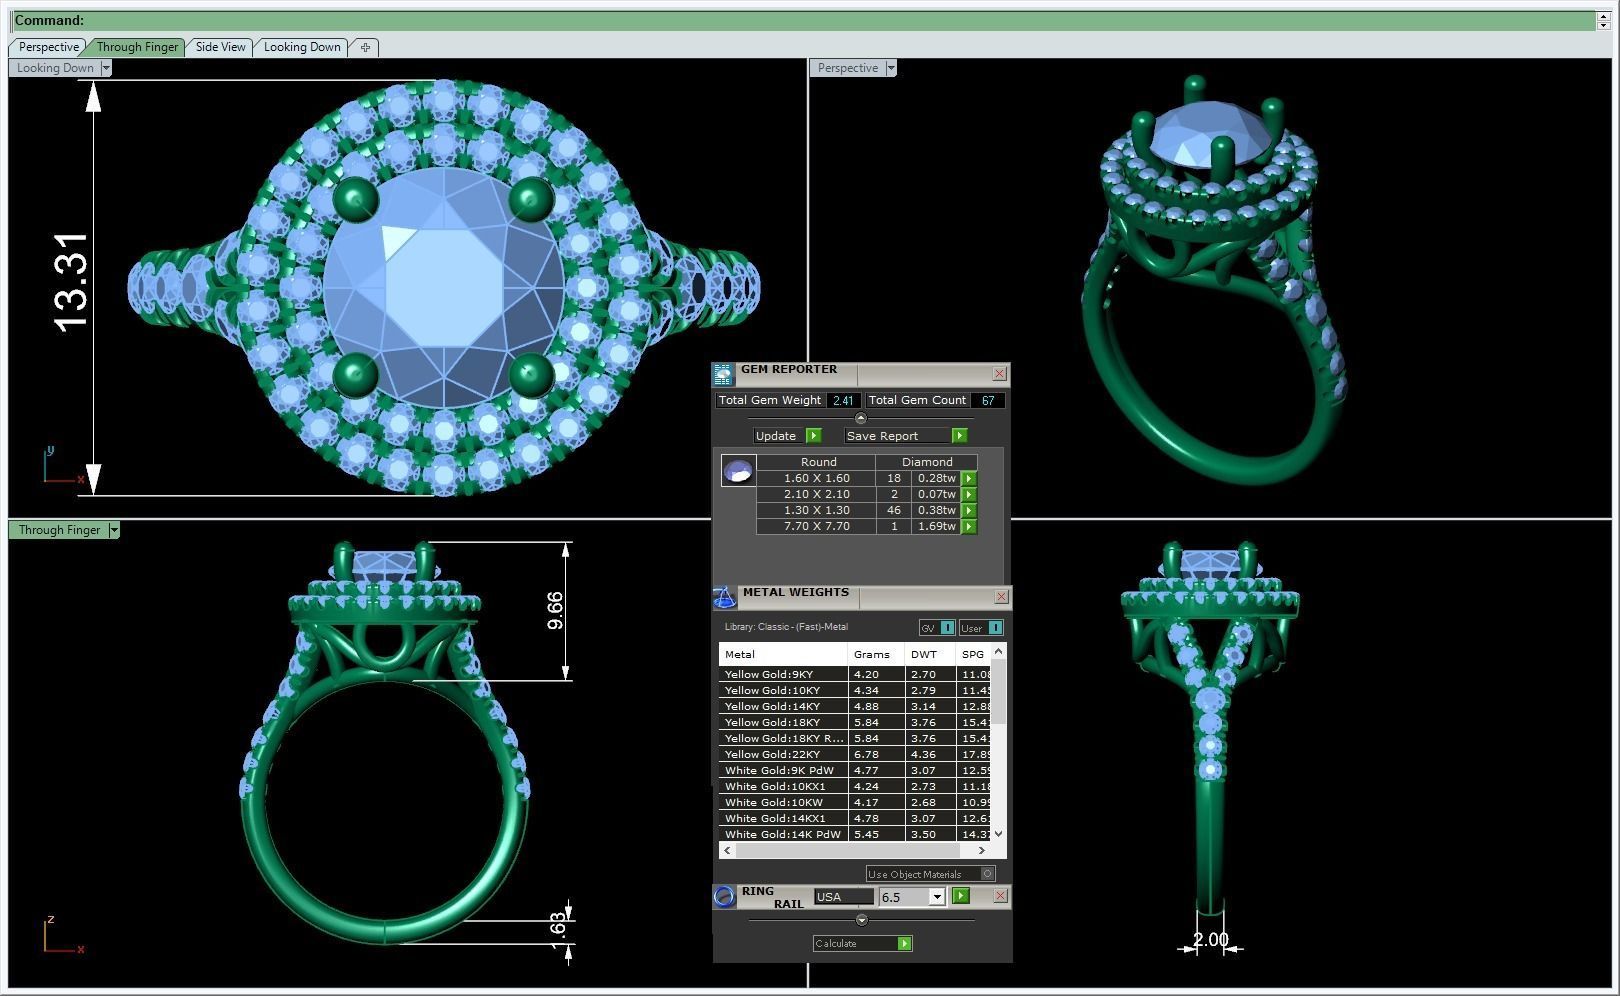Close the Metal Weights panel

pyautogui.click(x=1001, y=597)
